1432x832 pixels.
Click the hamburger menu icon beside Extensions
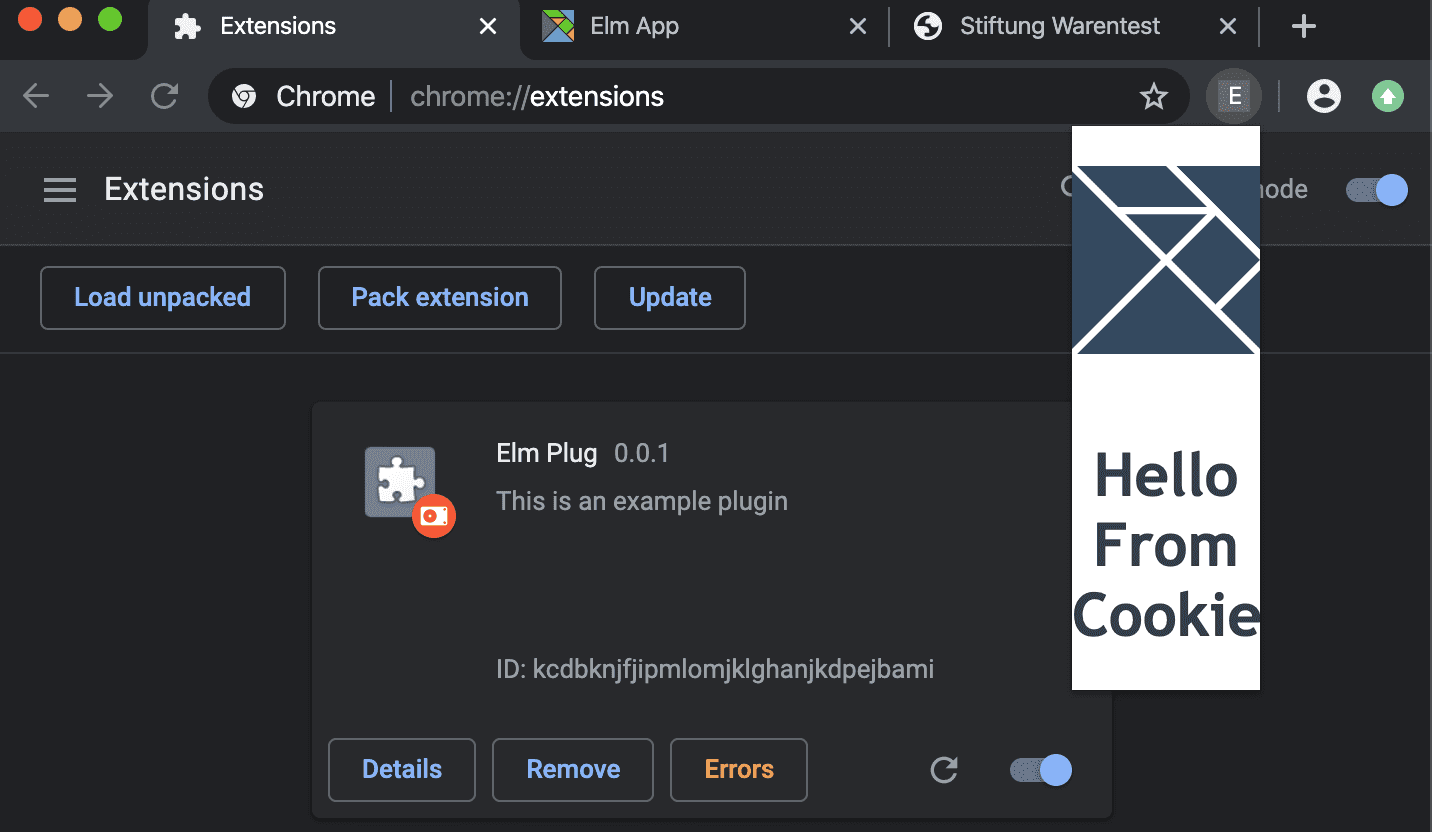[60, 190]
